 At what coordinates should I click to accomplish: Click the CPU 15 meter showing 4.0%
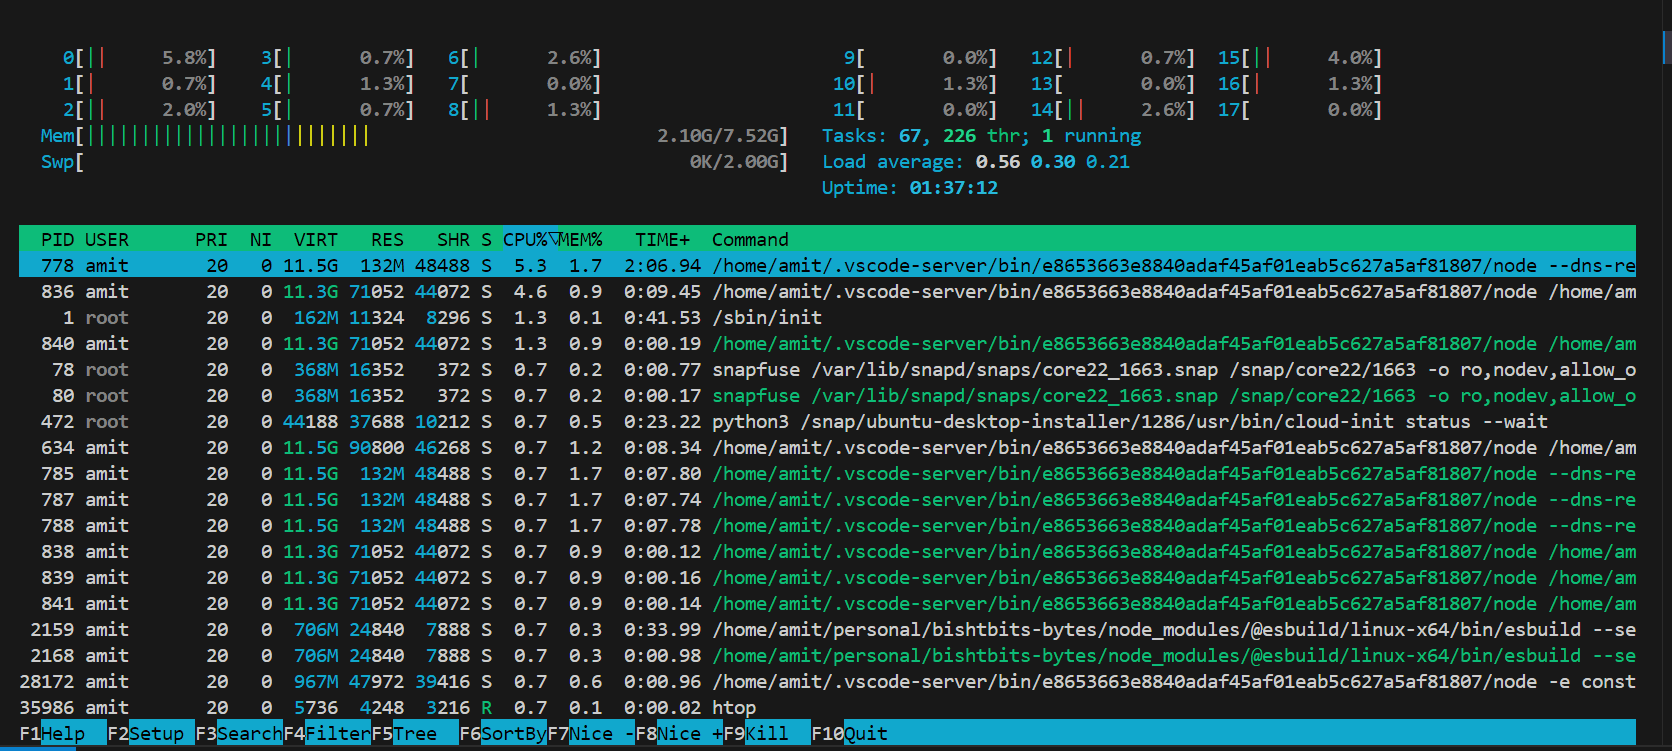tap(1300, 57)
